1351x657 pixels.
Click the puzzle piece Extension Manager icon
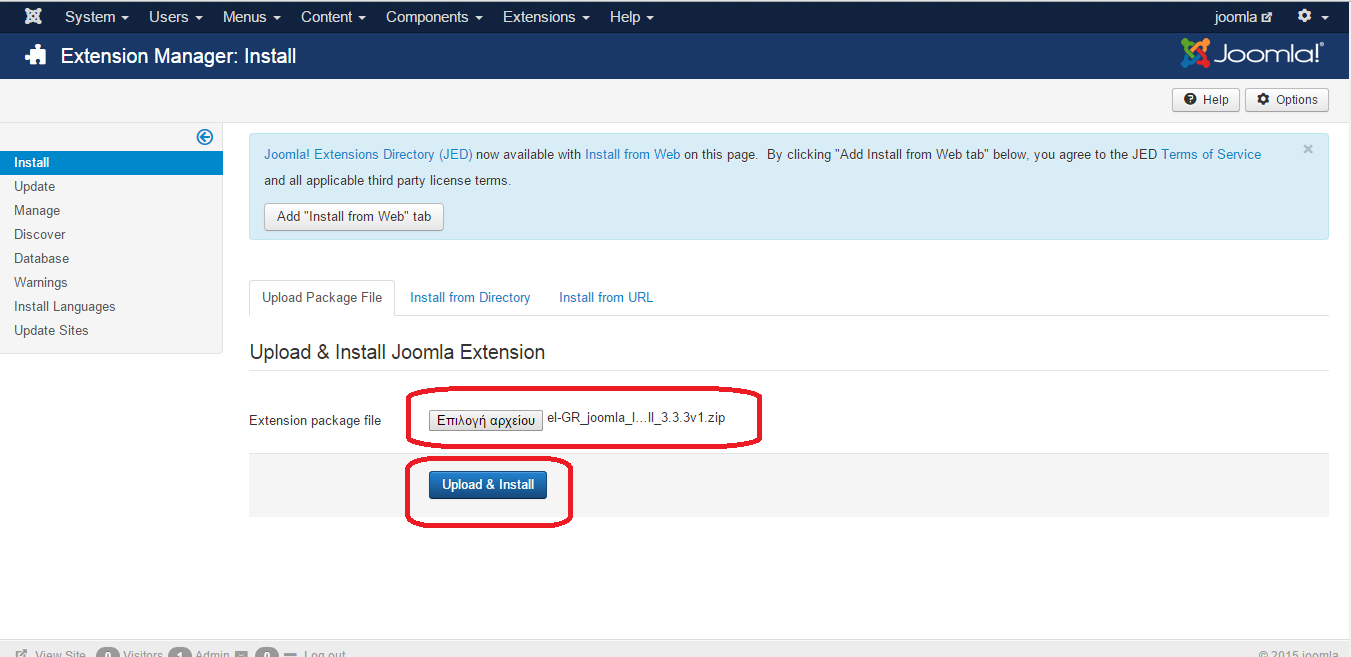click(36, 56)
